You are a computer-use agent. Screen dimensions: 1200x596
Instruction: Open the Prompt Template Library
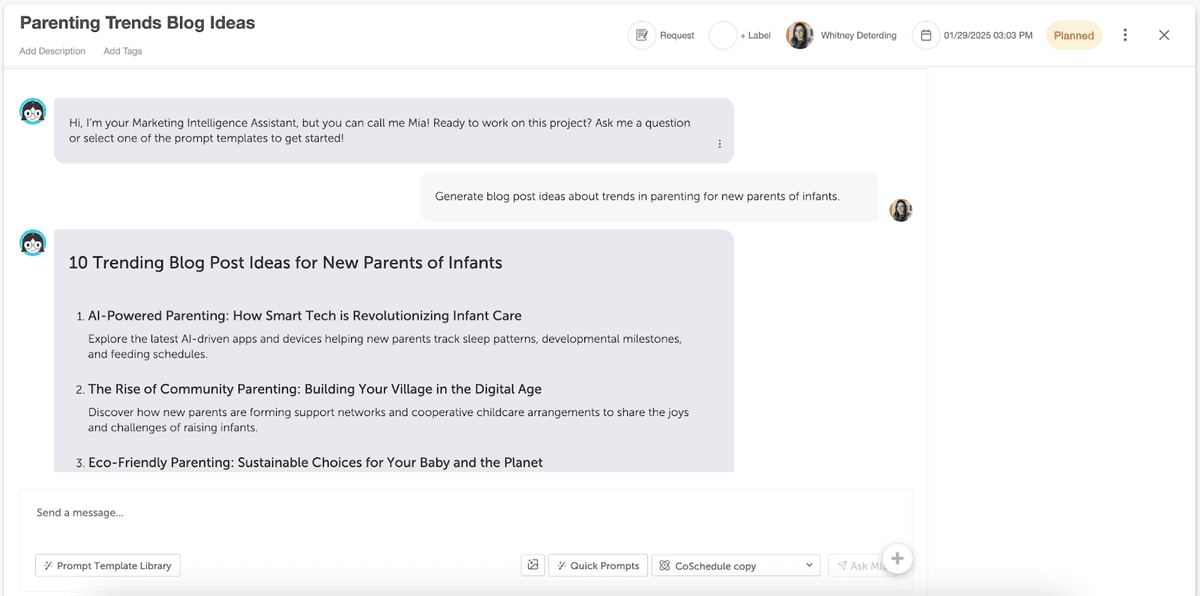pos(107,565)
